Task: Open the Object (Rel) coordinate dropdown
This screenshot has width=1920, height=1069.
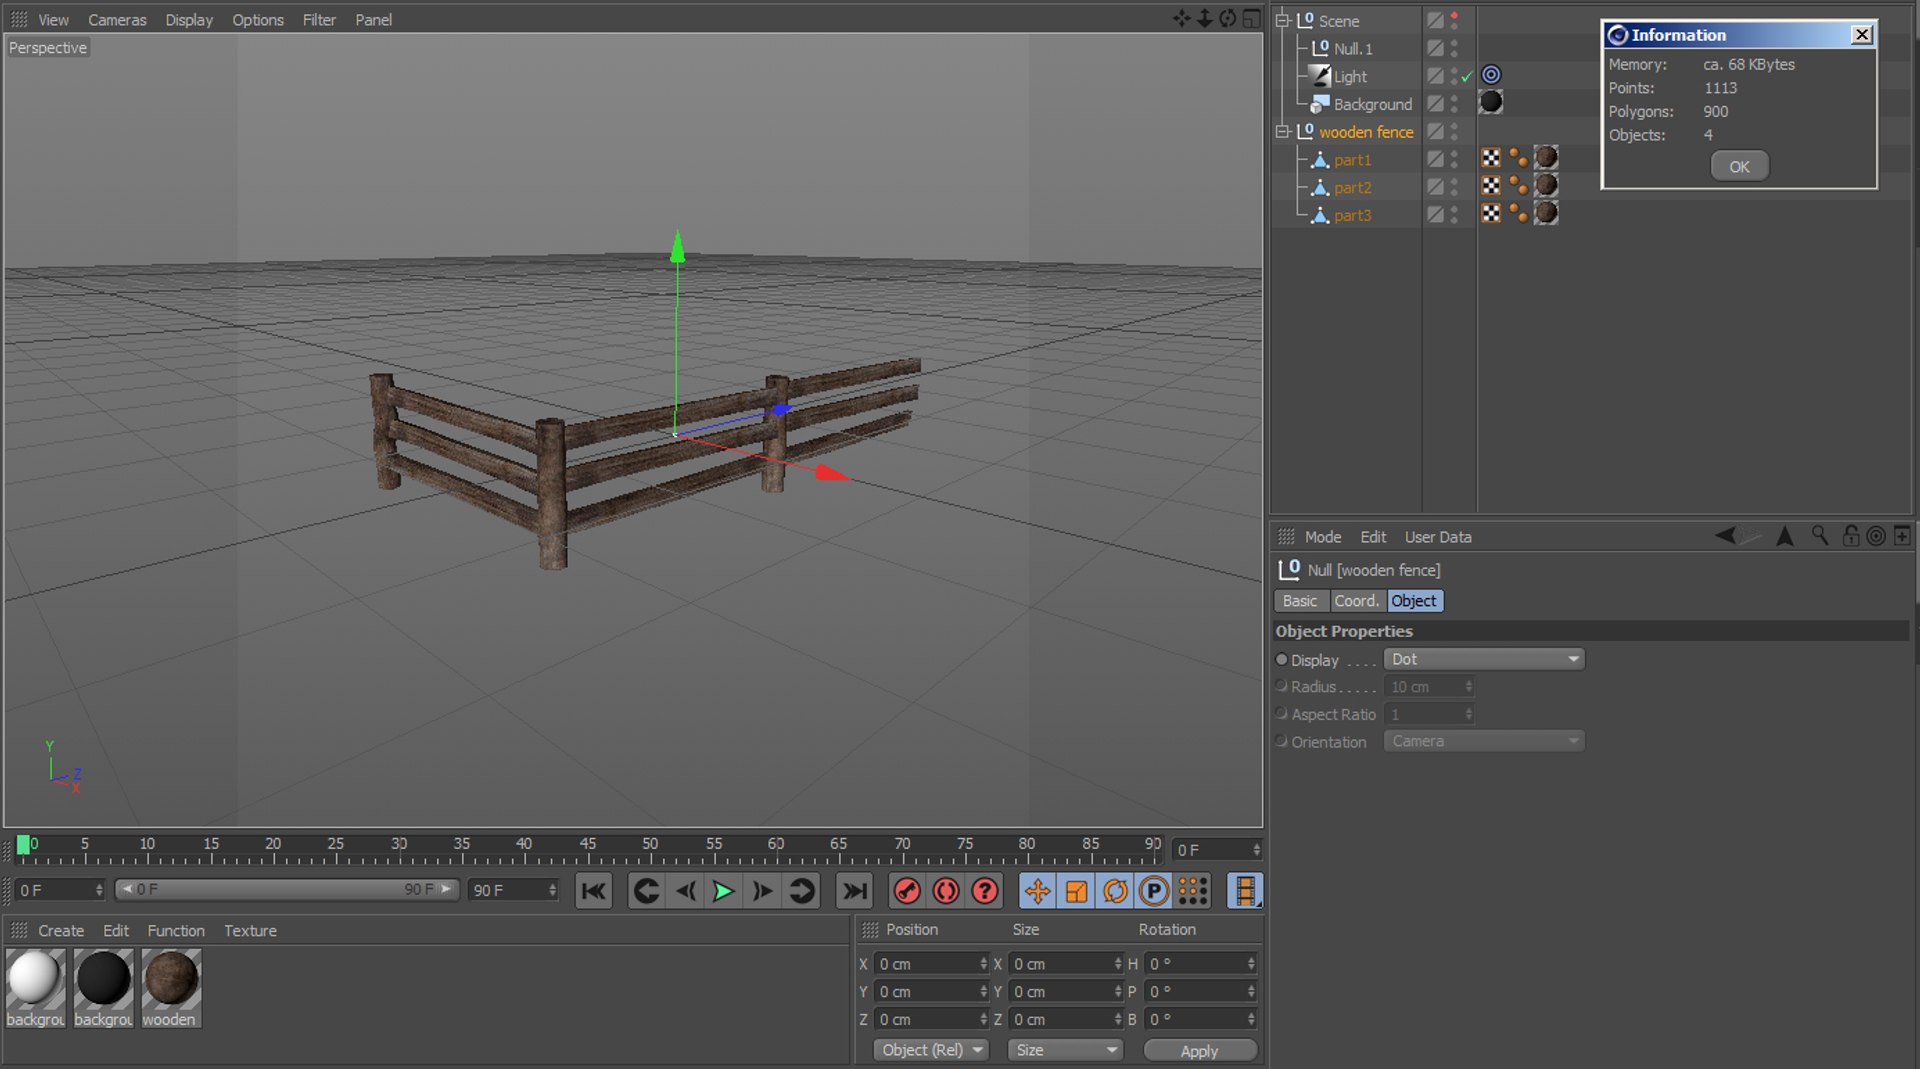Action: 931,1050
